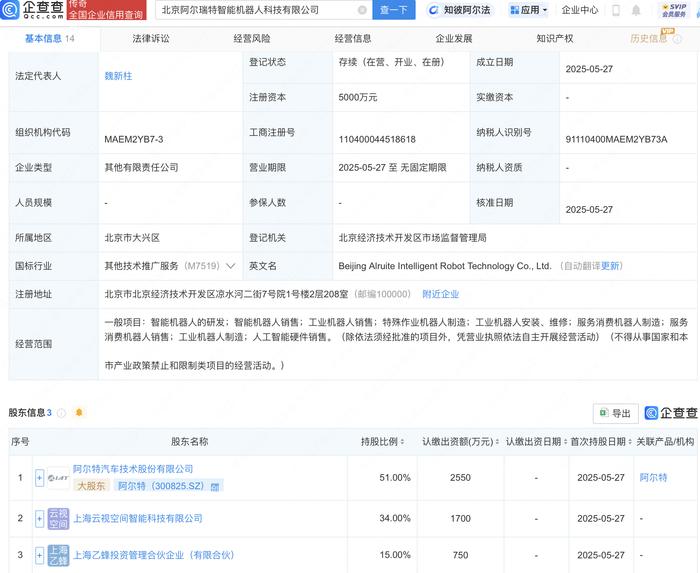Click the 阿尔特汽车 company logo thumbnail

[x=58, y=478]
